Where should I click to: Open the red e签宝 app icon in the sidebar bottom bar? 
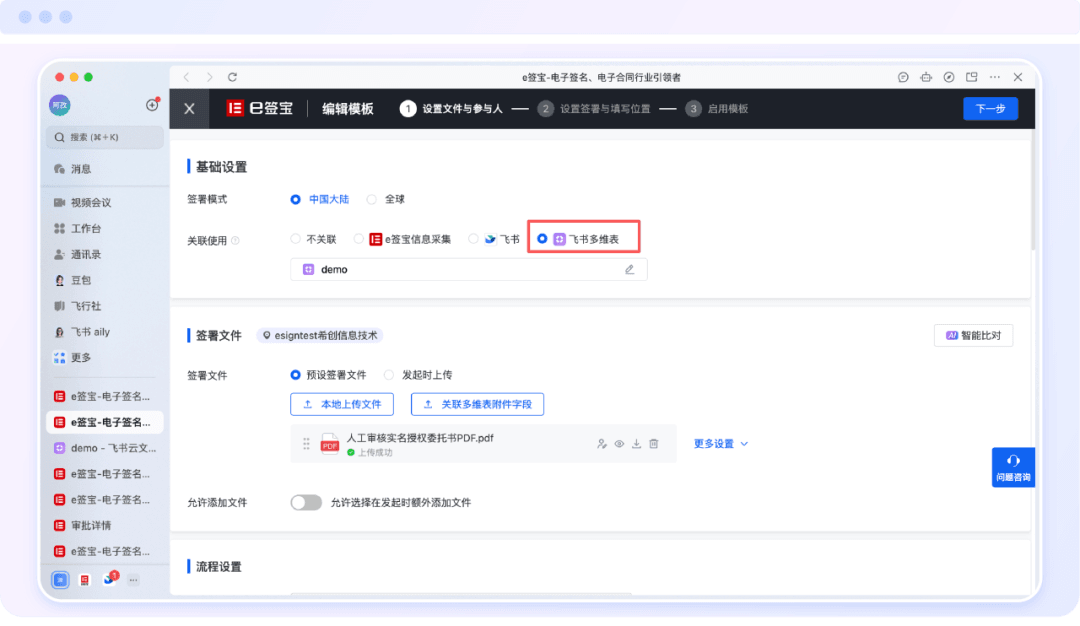(x=85, y=580)
